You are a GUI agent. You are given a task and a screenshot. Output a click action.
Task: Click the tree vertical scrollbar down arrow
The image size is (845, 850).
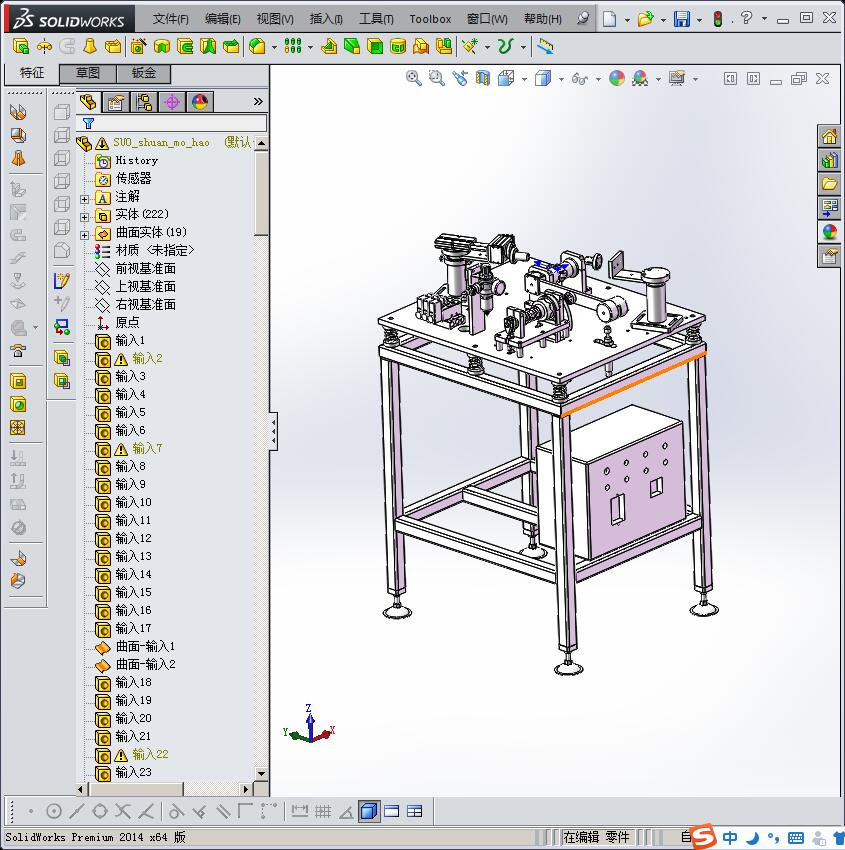pos(261,774)
